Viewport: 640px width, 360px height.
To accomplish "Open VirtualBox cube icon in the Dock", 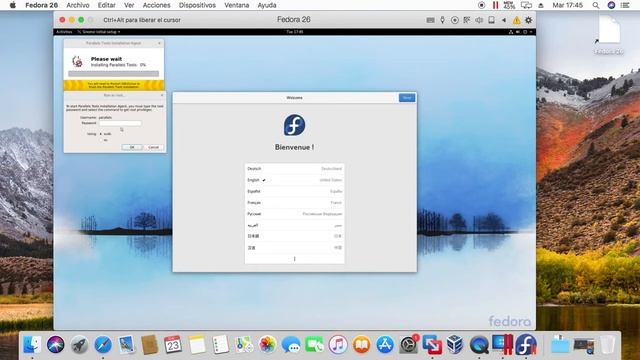I will coord(455,345).
